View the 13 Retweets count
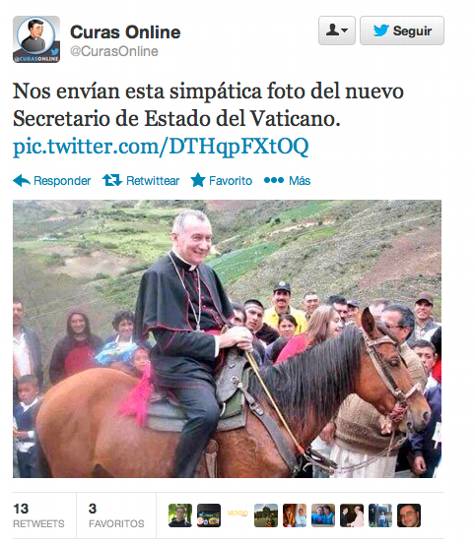The width and height of the screenshot is (475, 544). tap(39, 515)
